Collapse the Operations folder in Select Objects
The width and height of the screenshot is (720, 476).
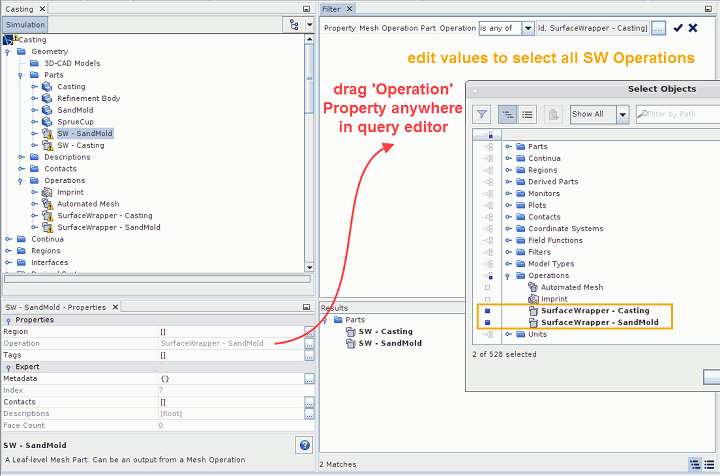tap(508, 276)
